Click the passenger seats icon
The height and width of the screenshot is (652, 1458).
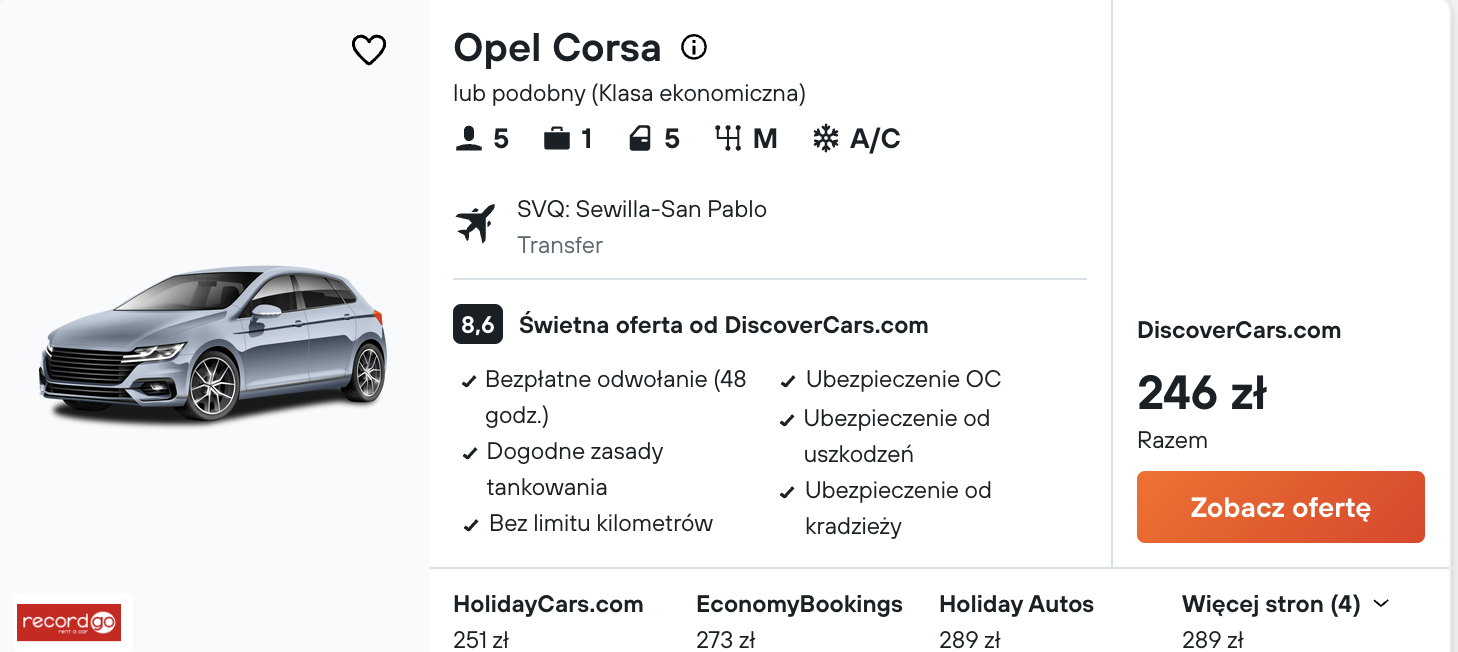[468, 139]
